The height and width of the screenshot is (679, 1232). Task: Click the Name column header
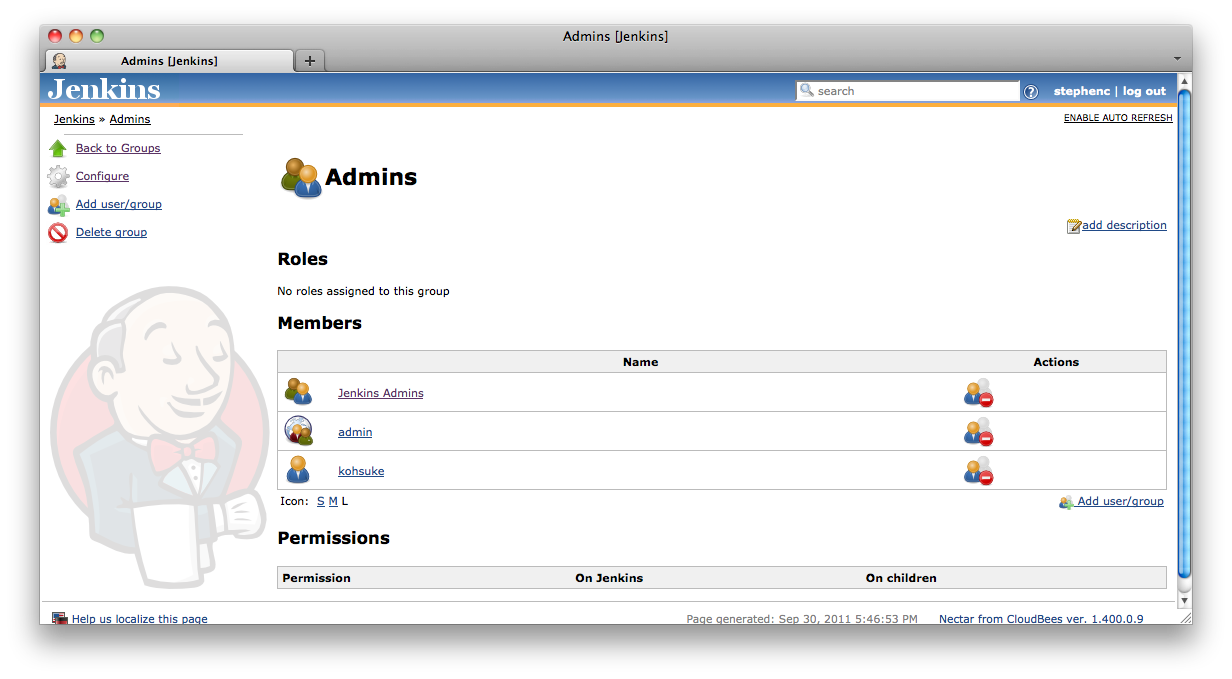pyautogui.click(x=640, y=362)
